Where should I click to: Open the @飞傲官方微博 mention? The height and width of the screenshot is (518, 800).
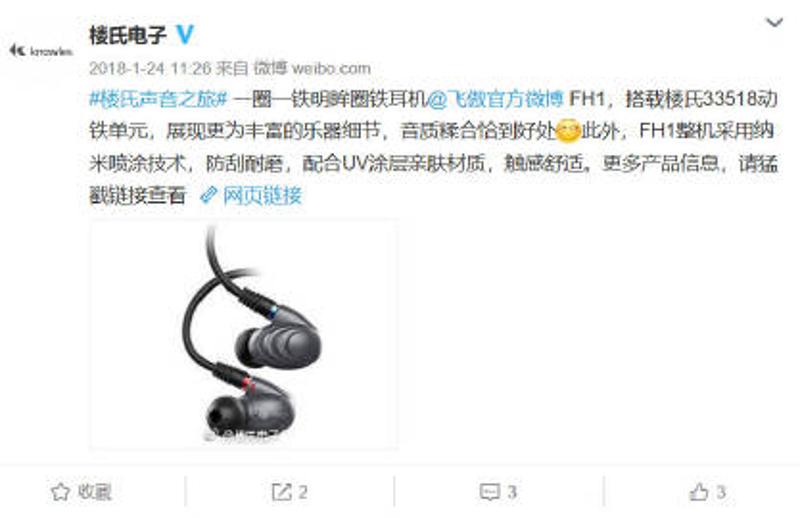(494, 99)
